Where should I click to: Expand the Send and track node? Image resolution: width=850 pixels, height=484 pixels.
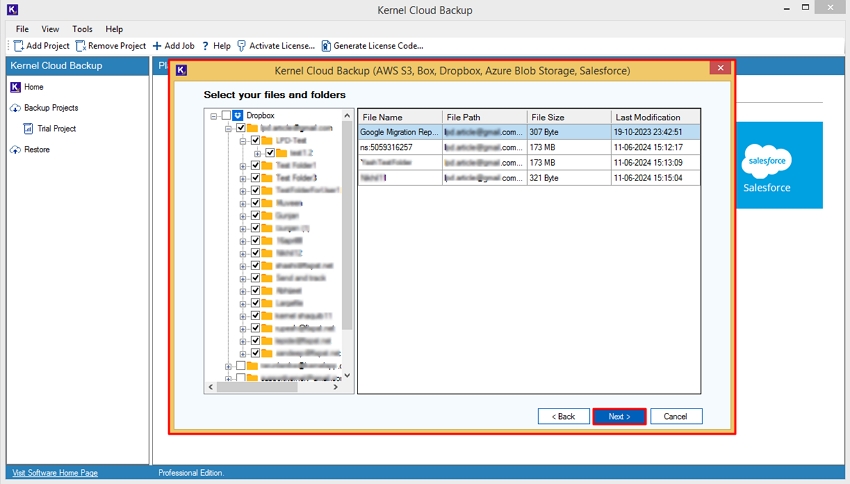pos(243,279)
